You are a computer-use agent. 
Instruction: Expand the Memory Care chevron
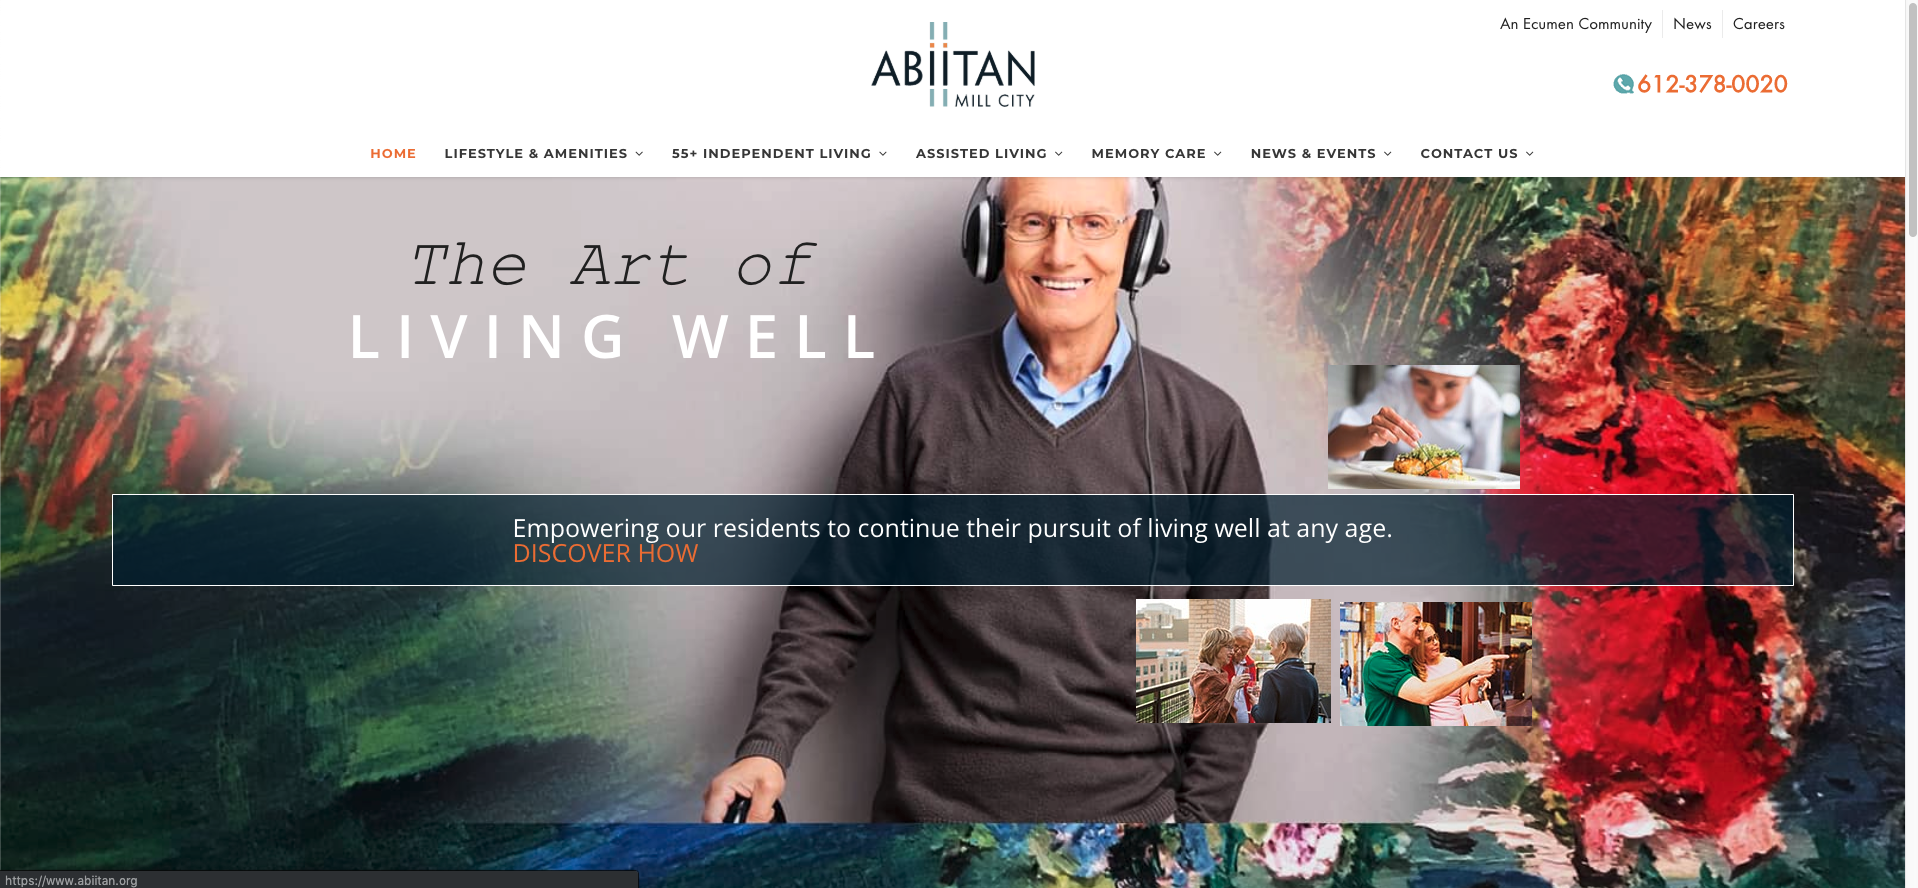1218,154
